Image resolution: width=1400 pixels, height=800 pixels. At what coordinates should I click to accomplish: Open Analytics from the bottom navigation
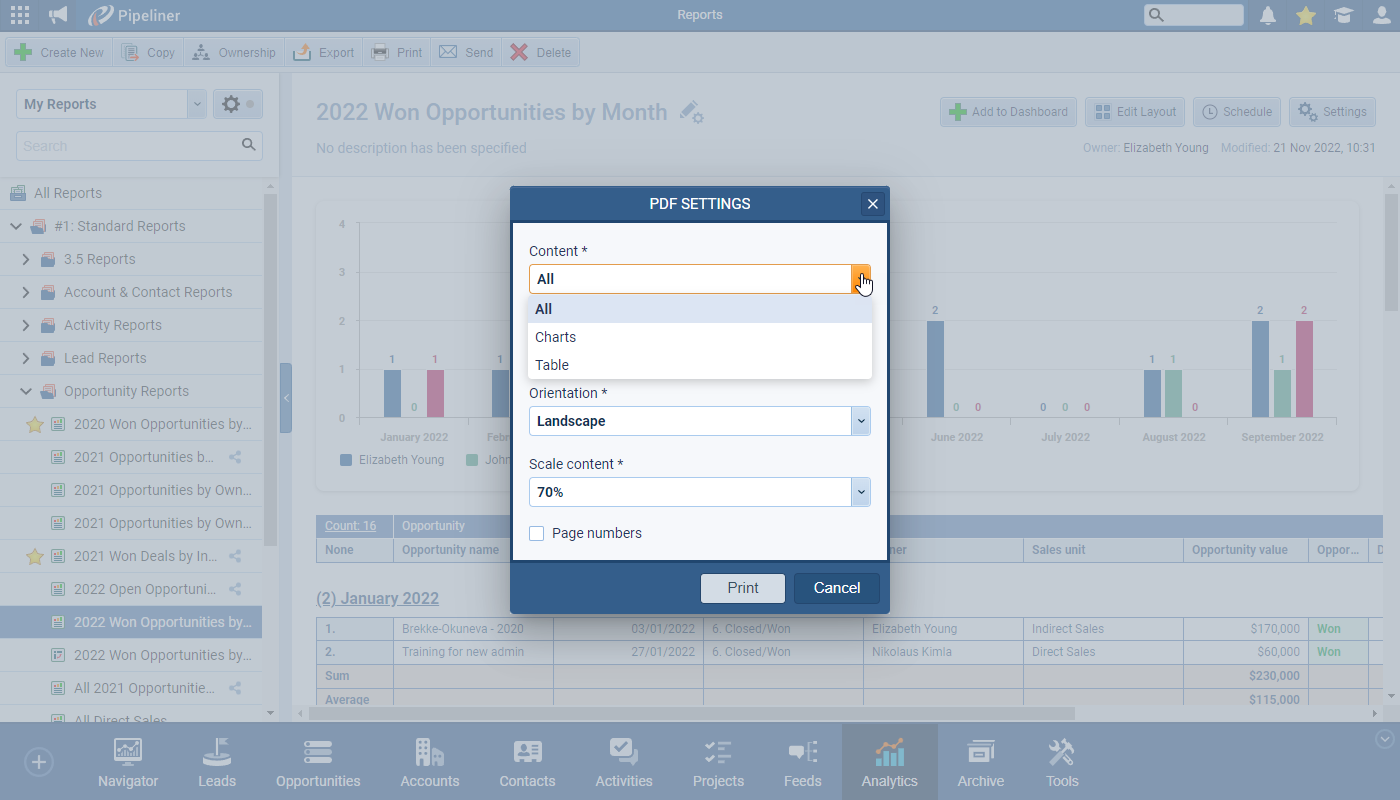coord(889,762)
